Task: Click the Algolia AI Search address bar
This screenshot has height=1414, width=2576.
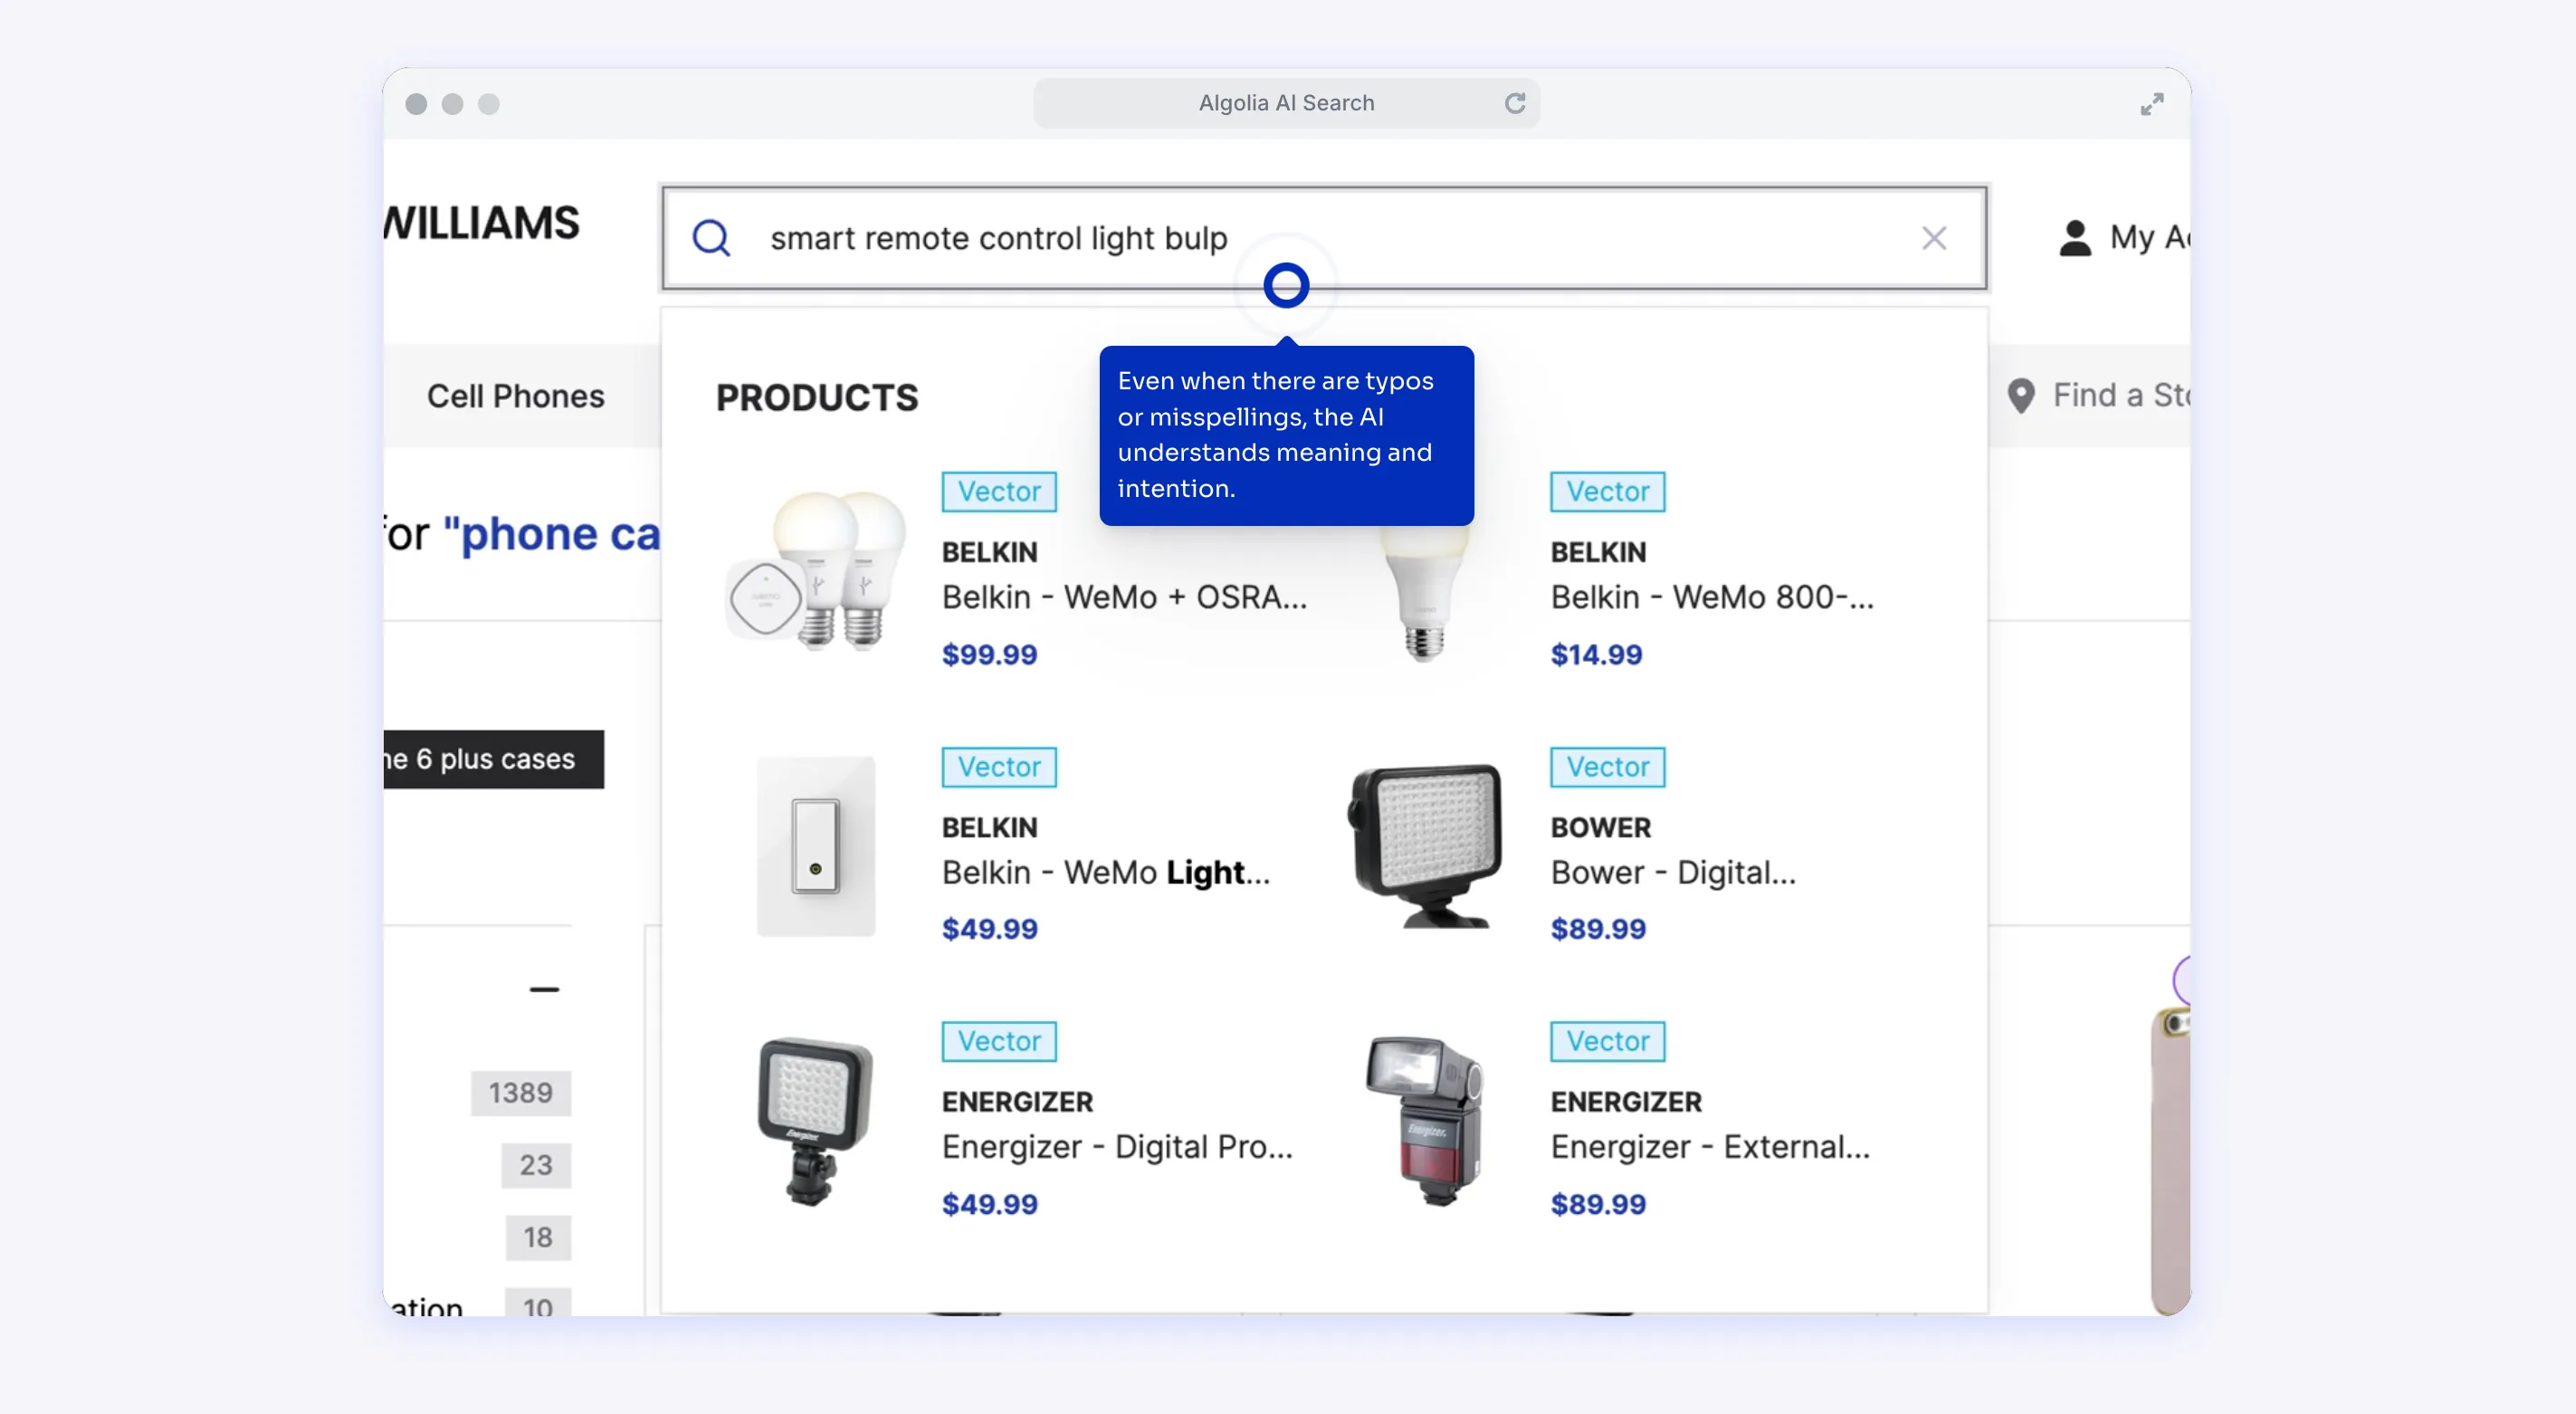Action: [x=1285, y=103]
